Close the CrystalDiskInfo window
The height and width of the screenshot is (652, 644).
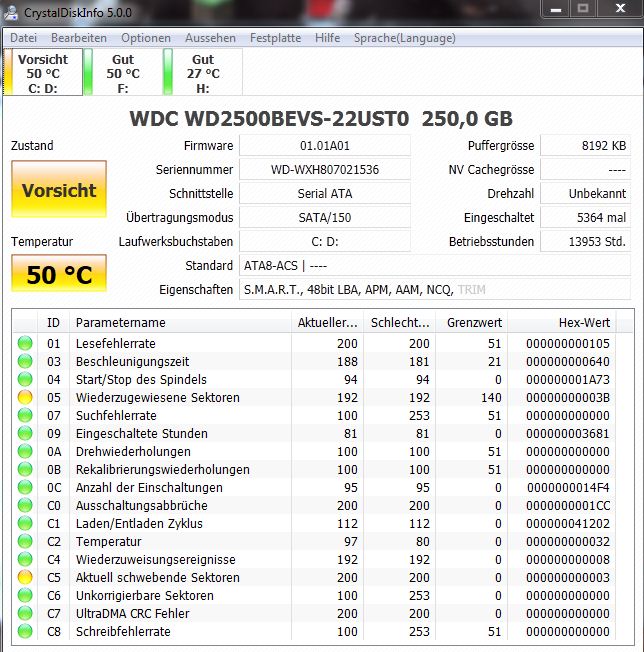click(621, 9)
